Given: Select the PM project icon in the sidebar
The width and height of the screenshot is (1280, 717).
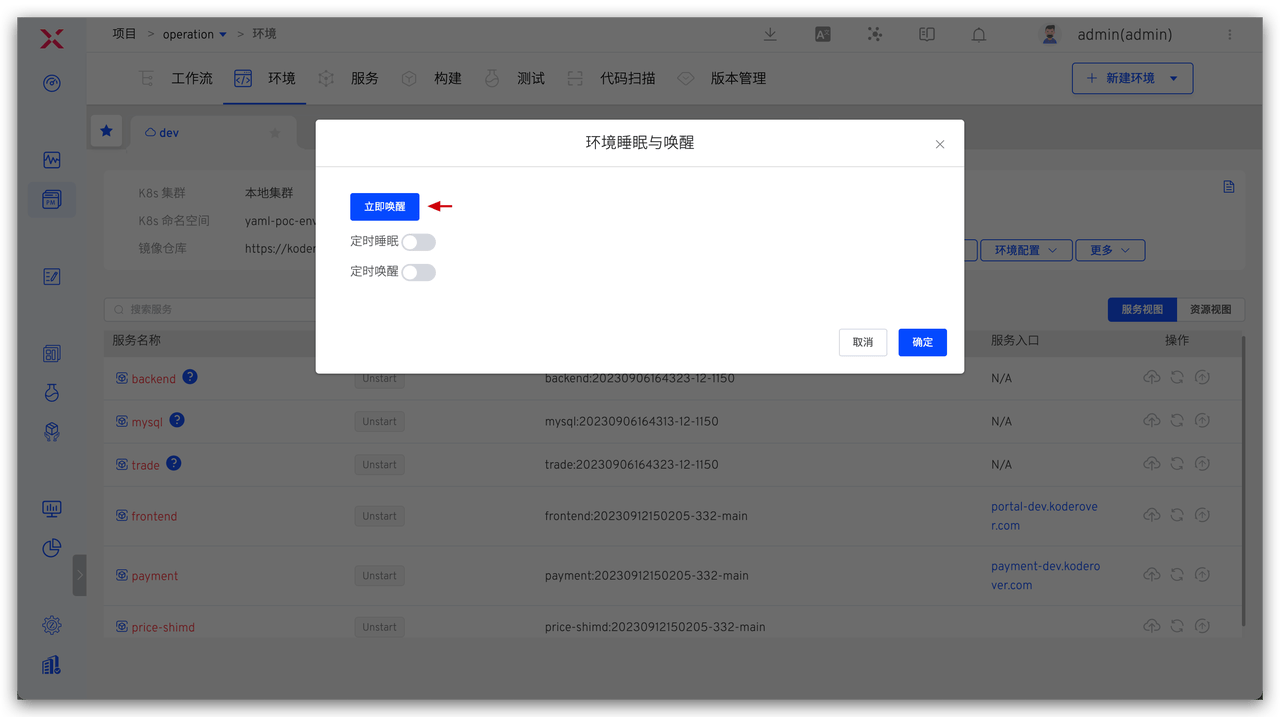Looking at the screenshot, I should point(51,198).
